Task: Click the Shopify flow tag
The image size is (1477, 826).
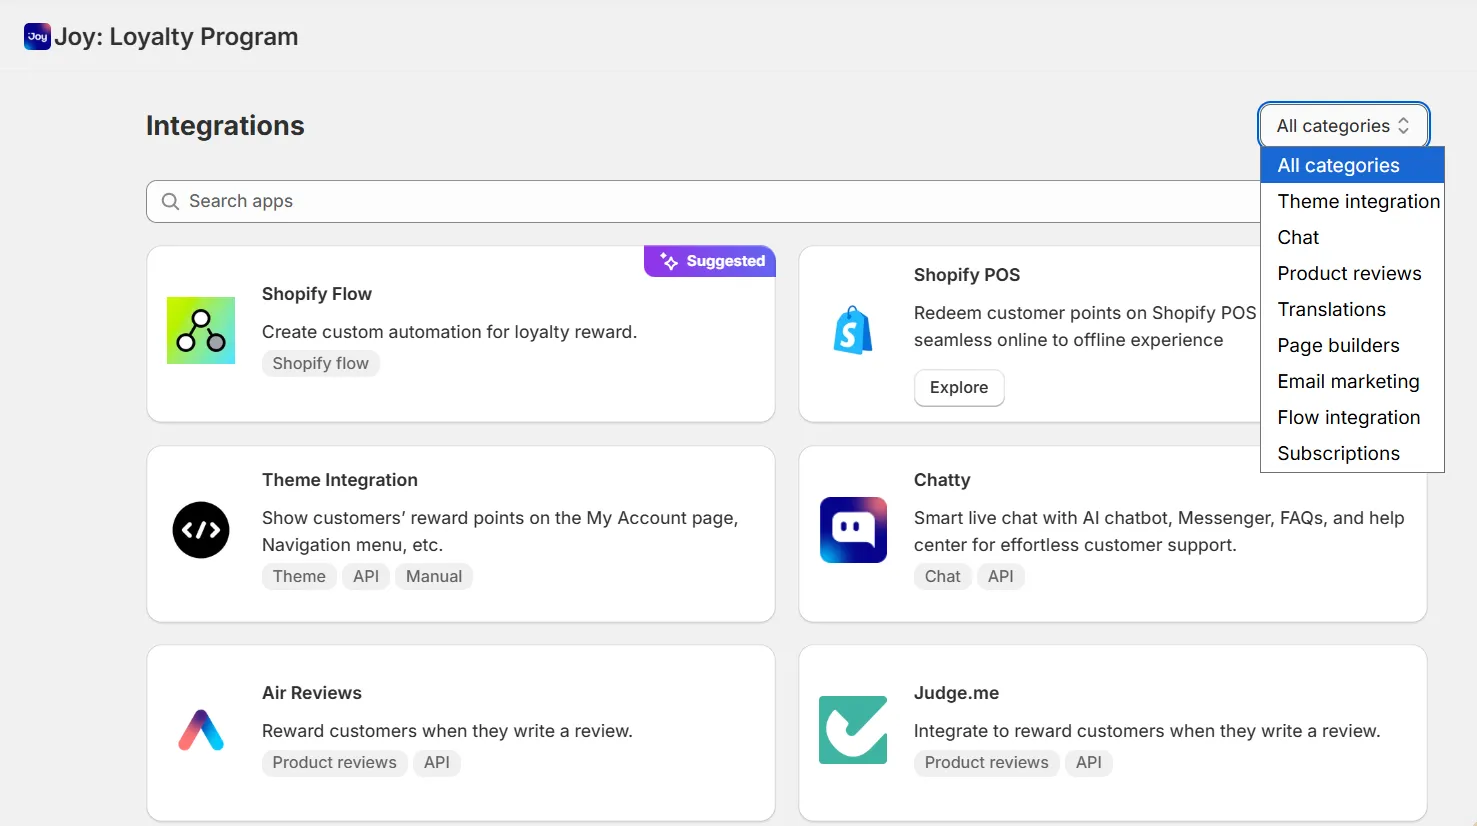Action: [x=321, y=363]
